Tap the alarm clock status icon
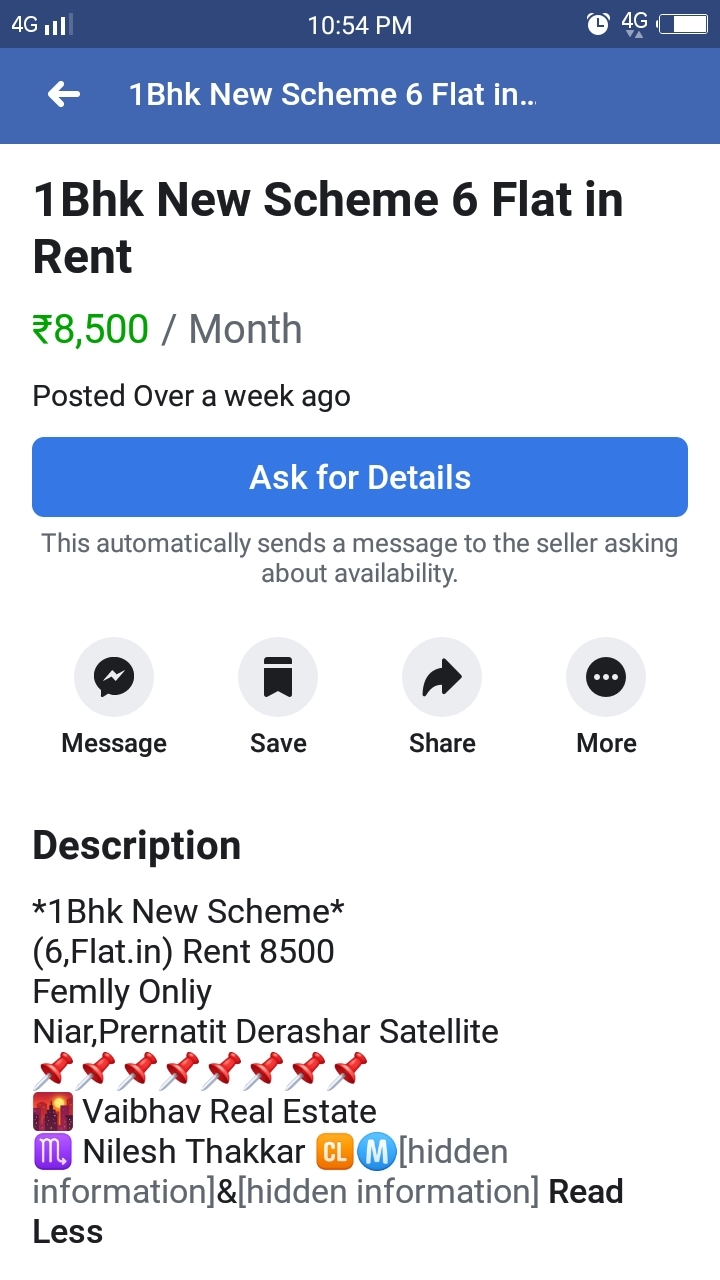This screenshot has width=720, height=1280. point(598,24)
